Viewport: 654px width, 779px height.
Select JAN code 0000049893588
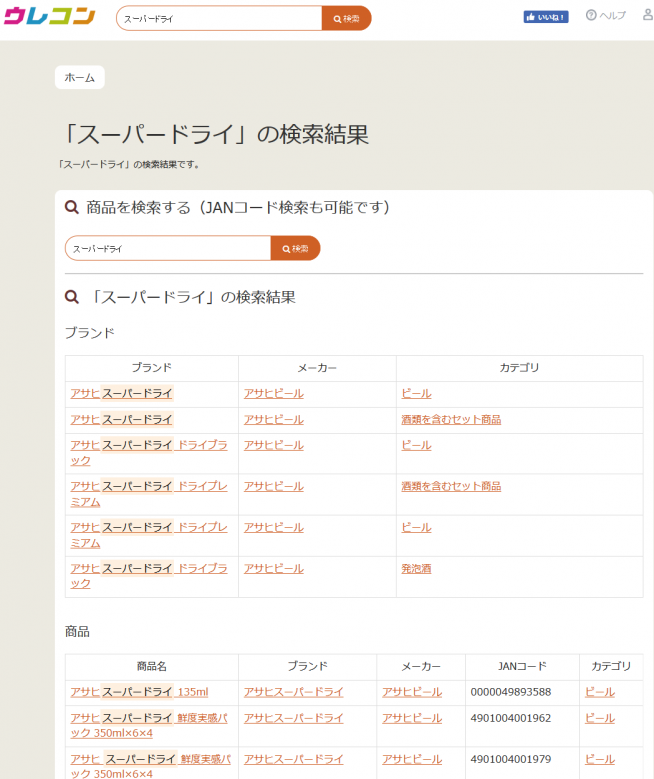[511, 692]
